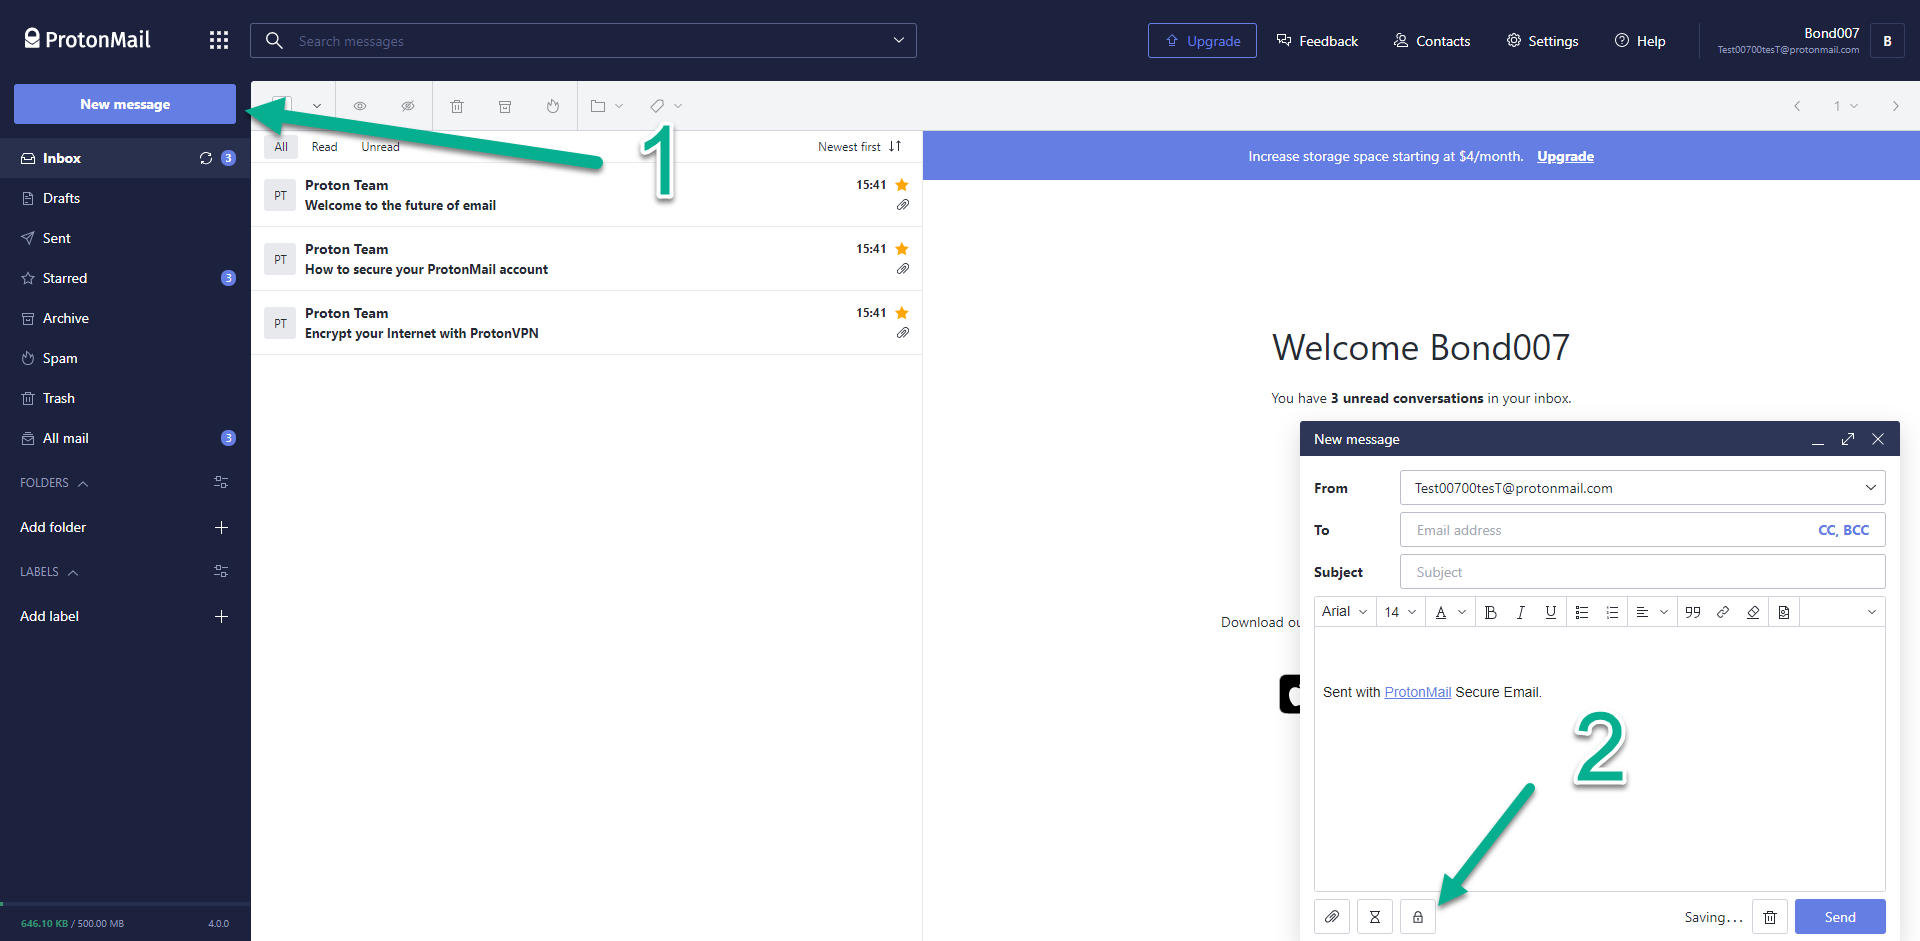Click the Upgrade button in header
The height and width of the screenshot is (941, 1920).
(1202, 41)
